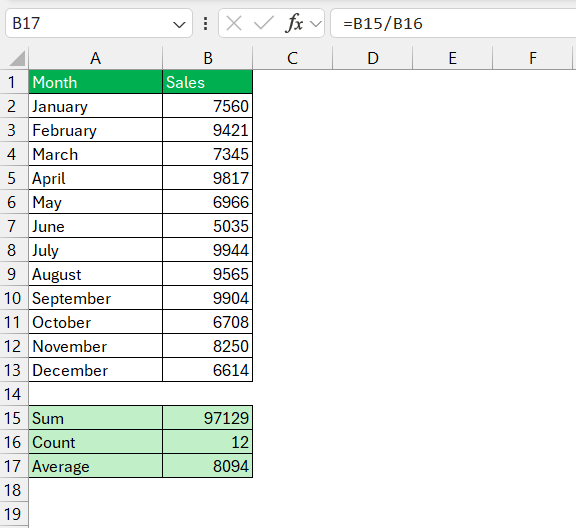Screen dimensions: 576x528
Task: Click the Enter checkmark icon in formula bar
Action: [263, 24]
